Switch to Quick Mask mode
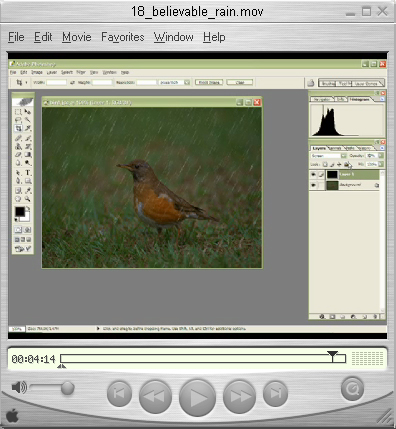396x429 pixels. (x=28, y=230)
